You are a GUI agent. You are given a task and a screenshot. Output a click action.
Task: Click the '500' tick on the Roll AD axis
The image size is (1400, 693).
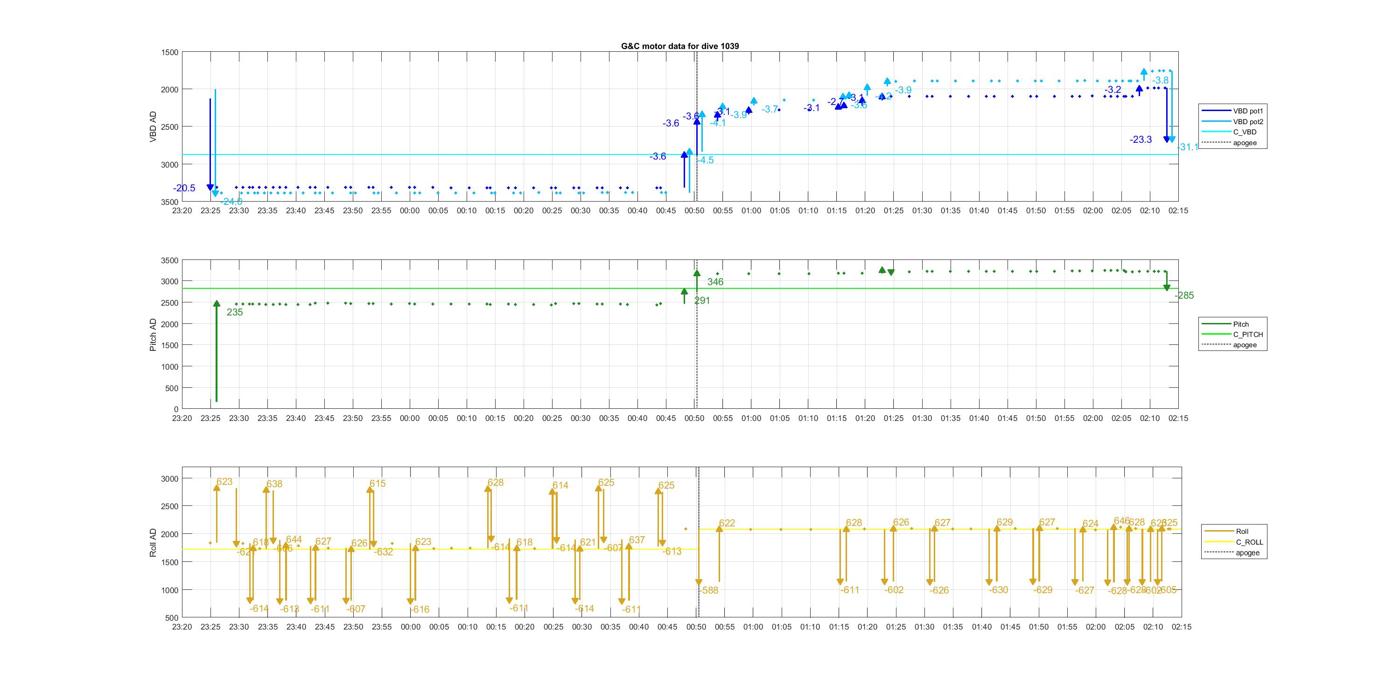[172, 618]
